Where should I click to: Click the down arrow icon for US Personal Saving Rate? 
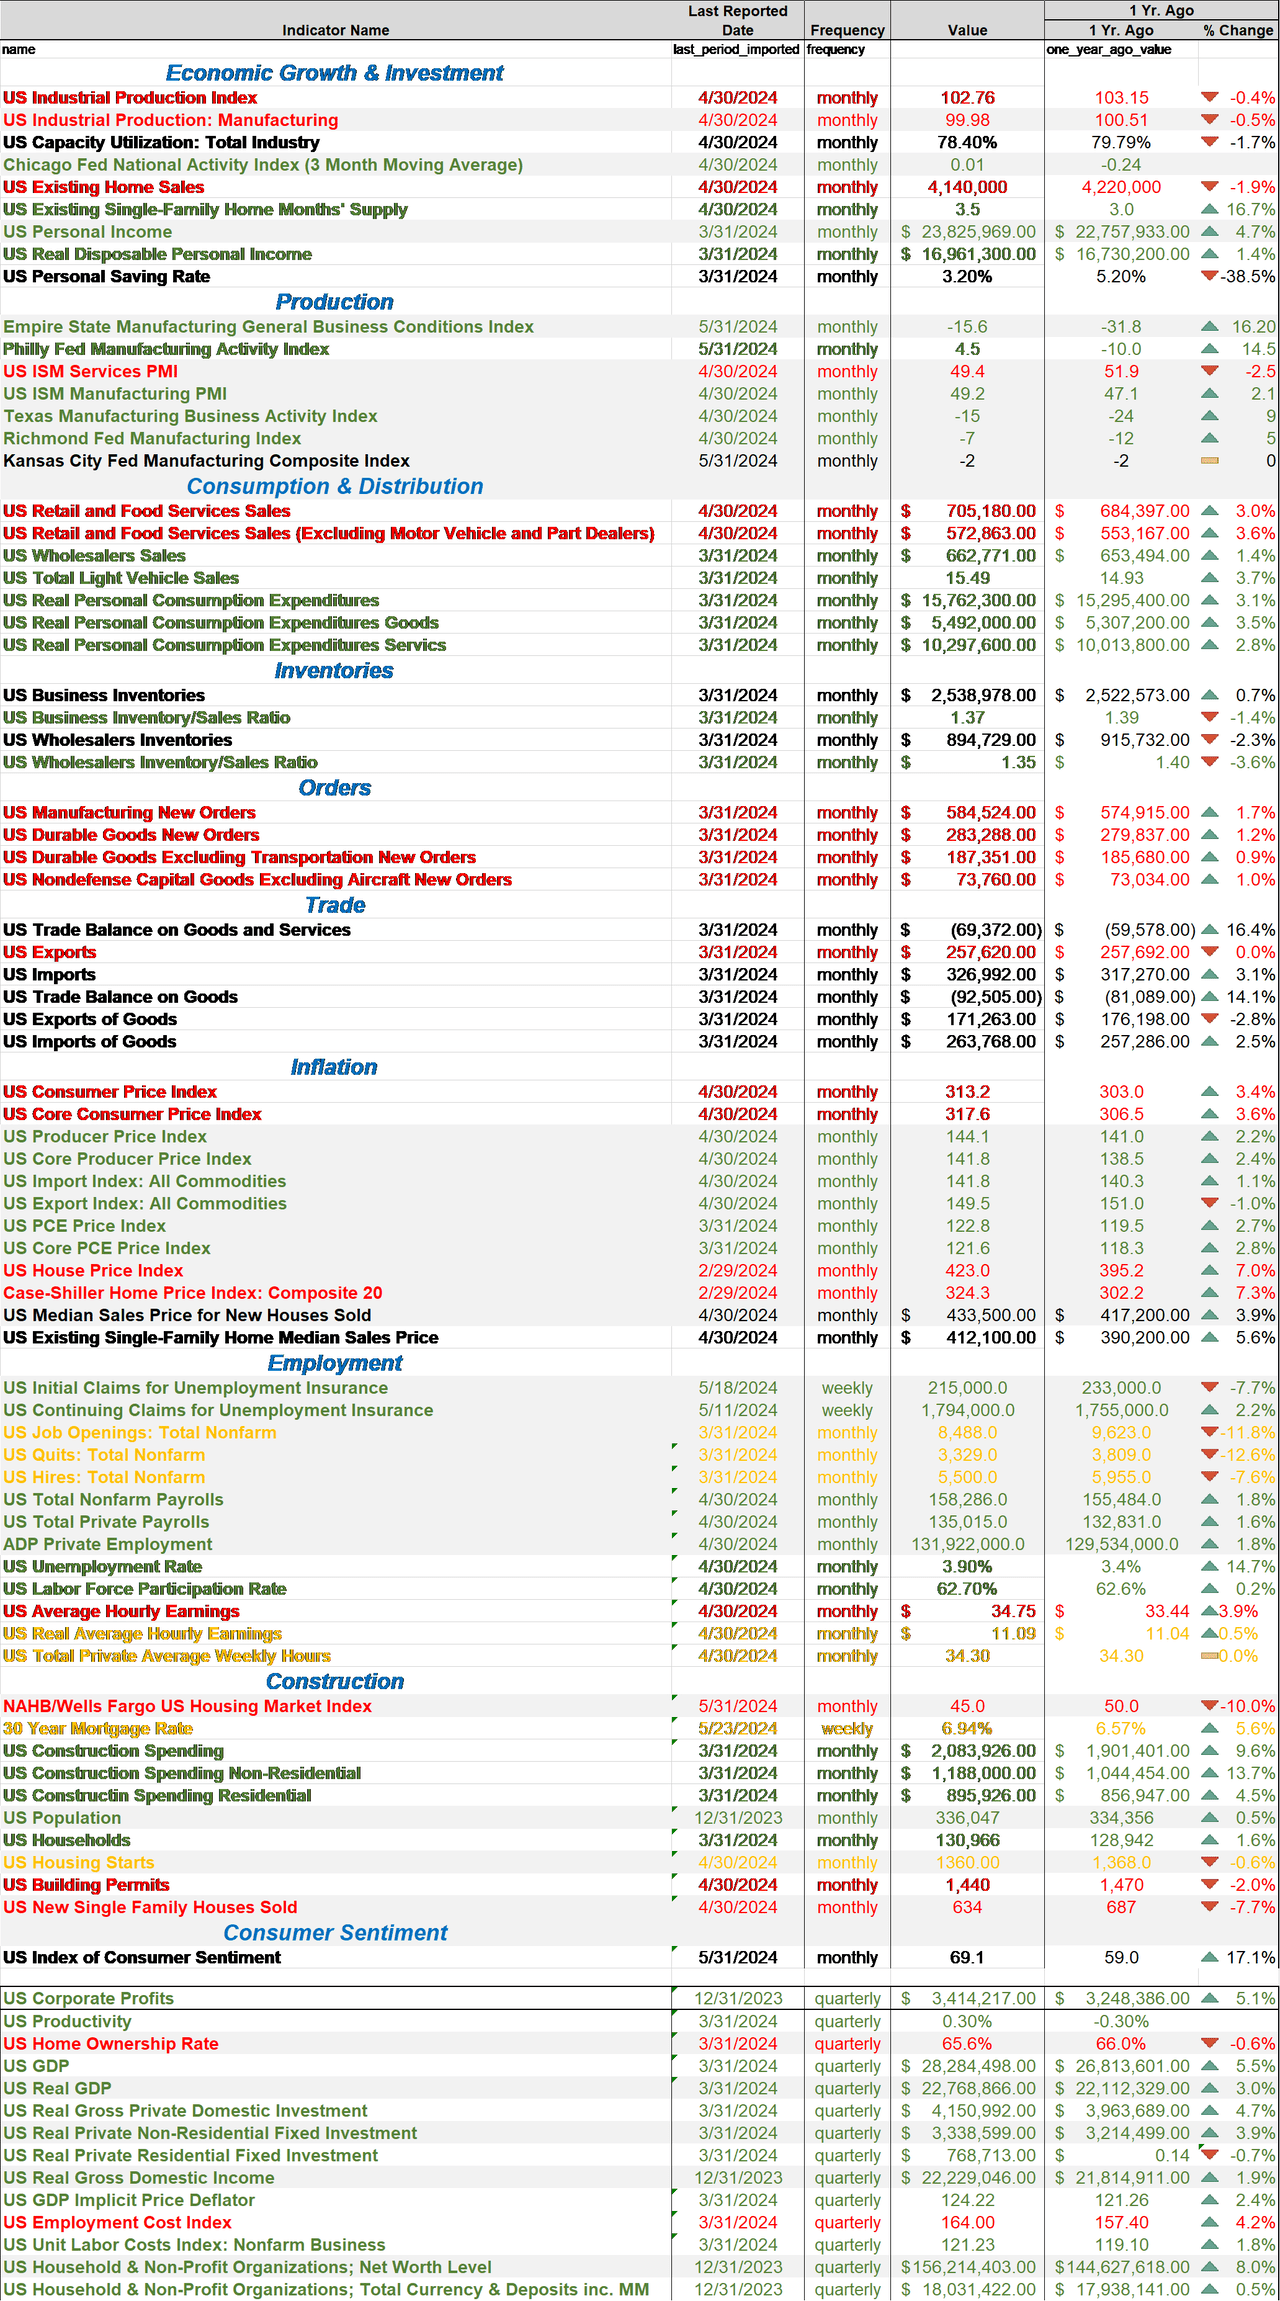click(1210, 276)
